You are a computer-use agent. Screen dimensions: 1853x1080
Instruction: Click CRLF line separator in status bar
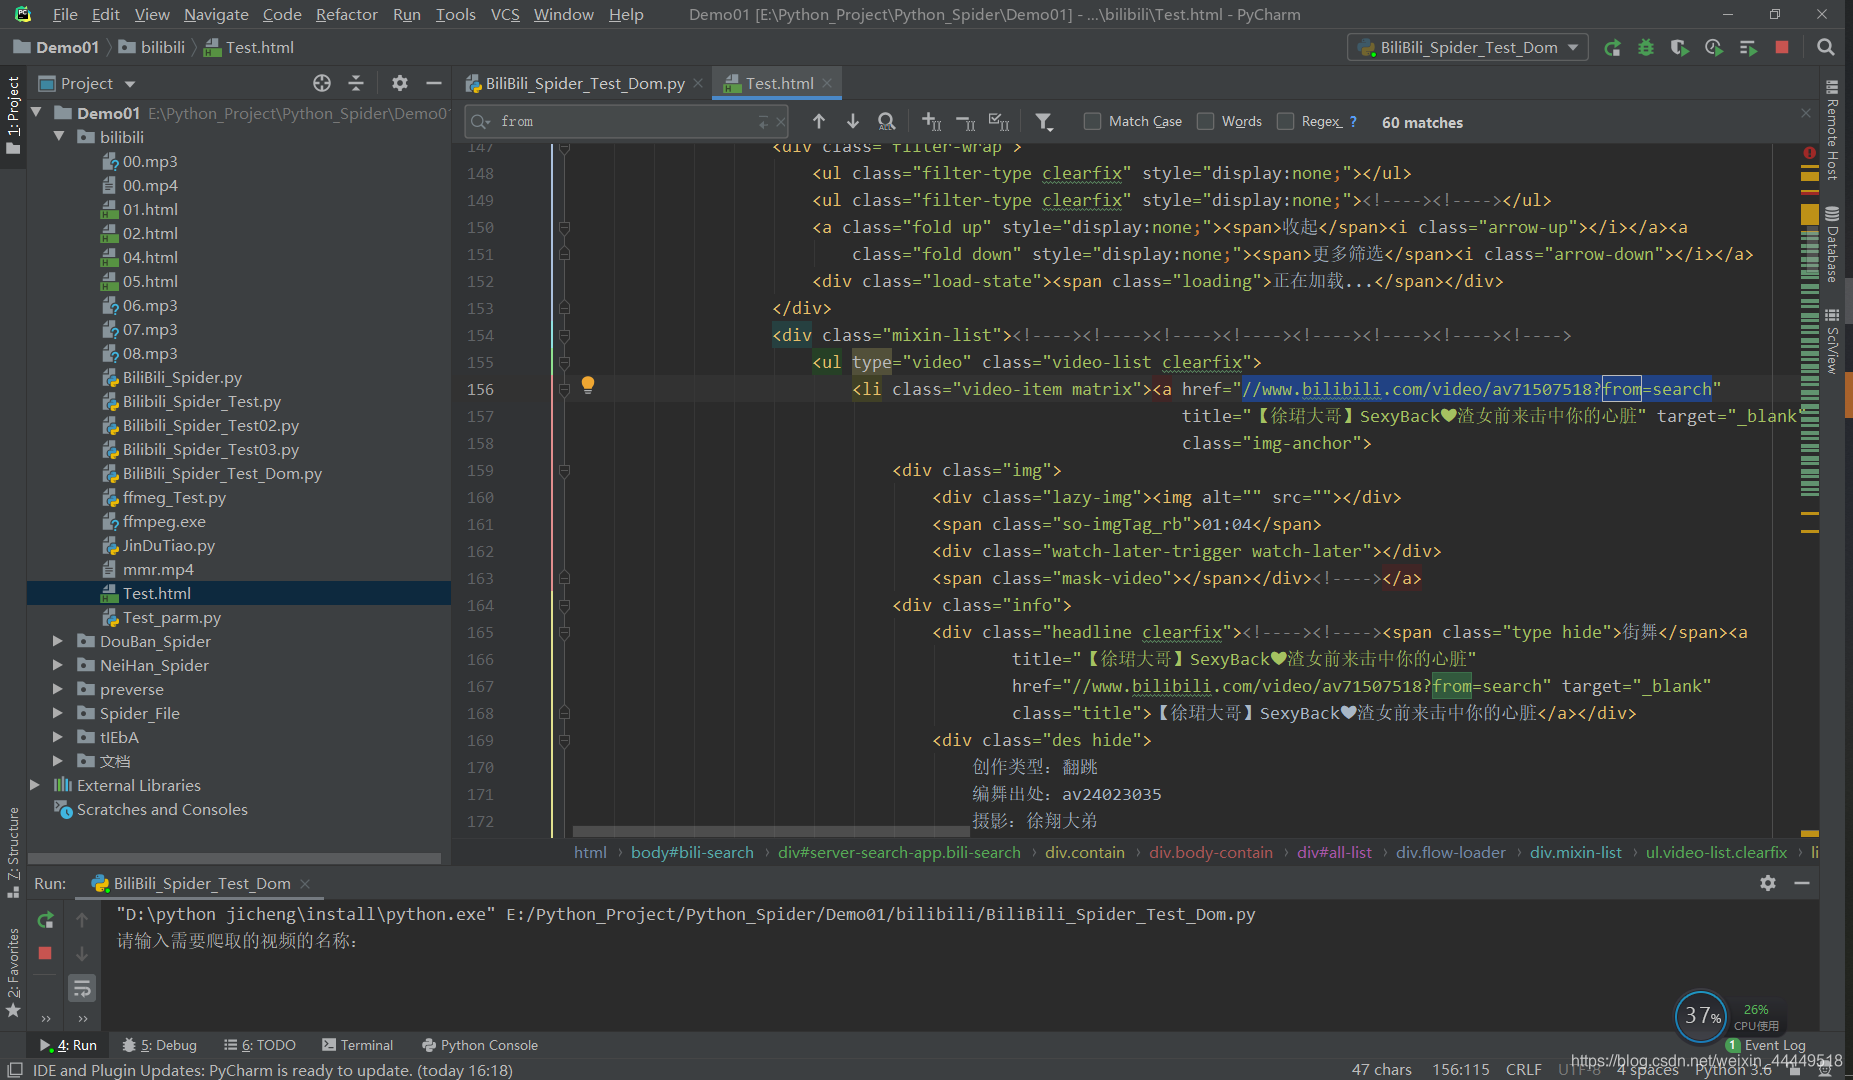click(1523, 1069)
